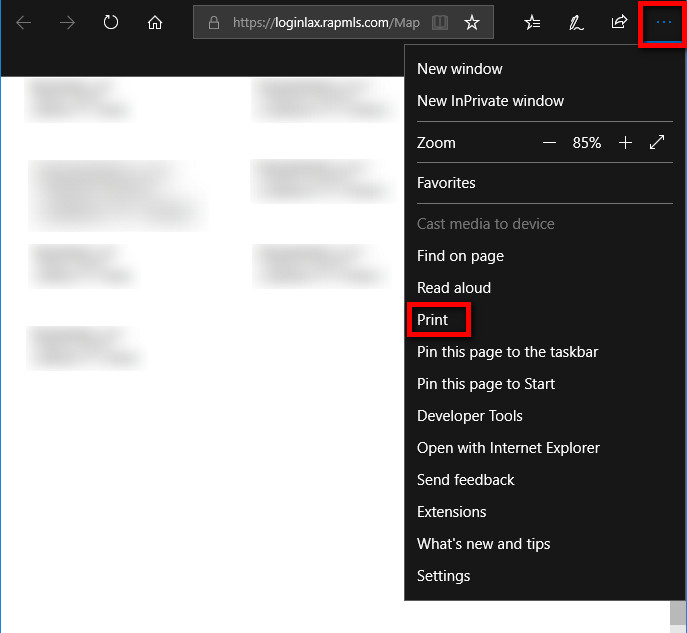Click the address bar URL field
Screen dimensions: 687x633
click(x=325, y=22)
